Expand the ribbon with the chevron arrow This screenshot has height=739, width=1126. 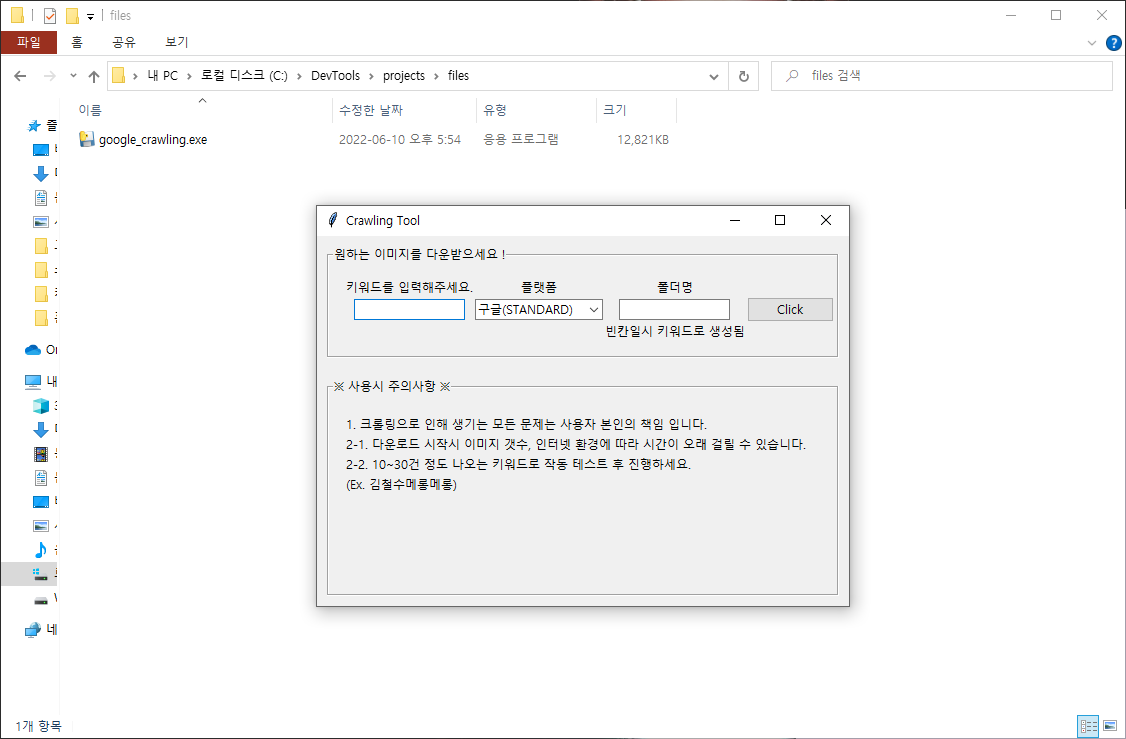(1091, 43)
